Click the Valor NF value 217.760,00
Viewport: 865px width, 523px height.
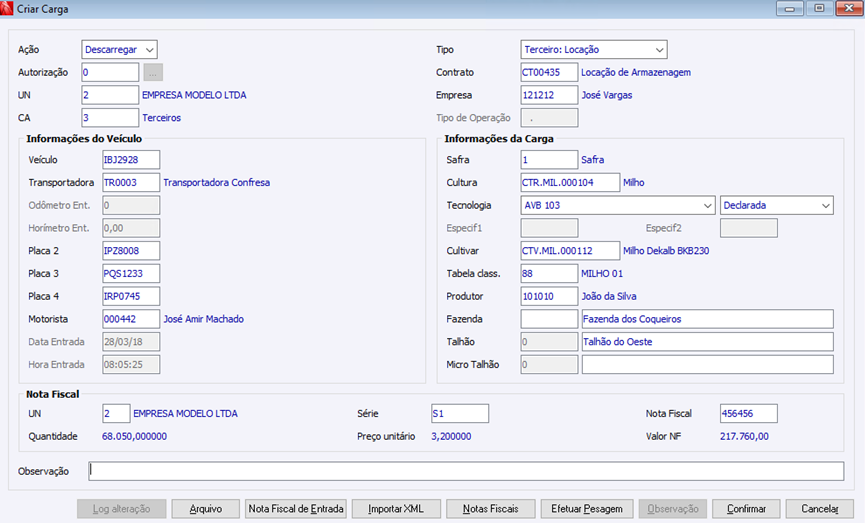pos(744,436)
